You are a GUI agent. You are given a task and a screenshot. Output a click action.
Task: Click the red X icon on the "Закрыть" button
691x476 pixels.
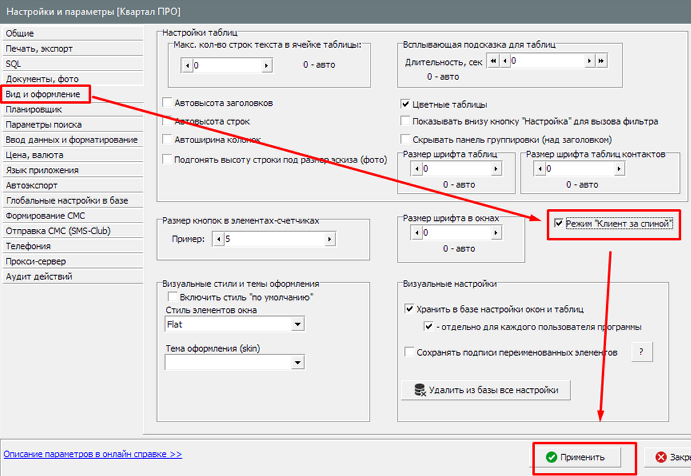[662, 457]
